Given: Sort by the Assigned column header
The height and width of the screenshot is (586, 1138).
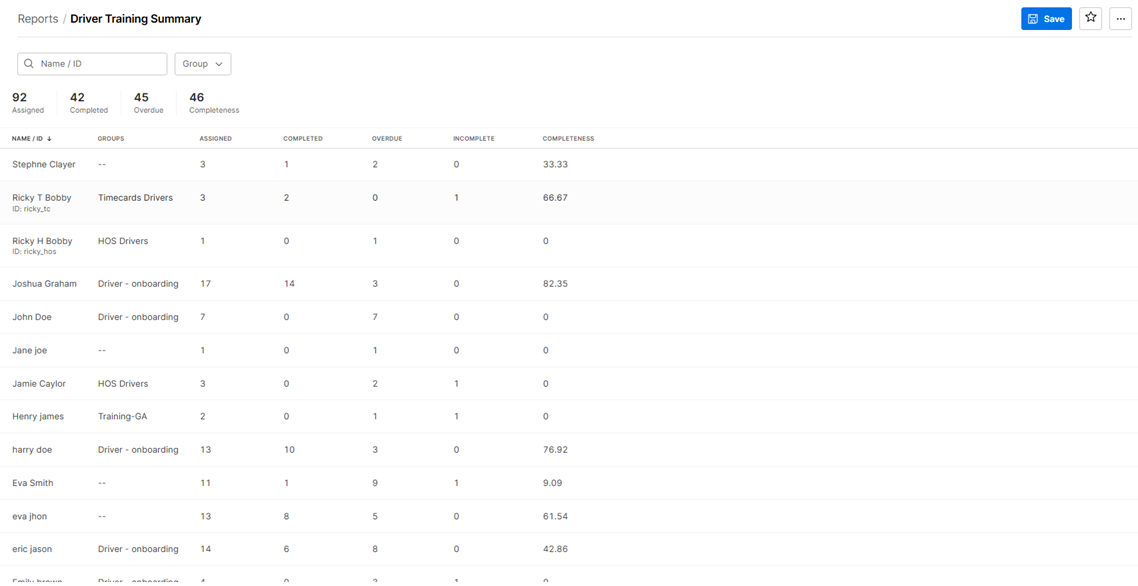Looking at the screenshot, I should click(215, 139).
